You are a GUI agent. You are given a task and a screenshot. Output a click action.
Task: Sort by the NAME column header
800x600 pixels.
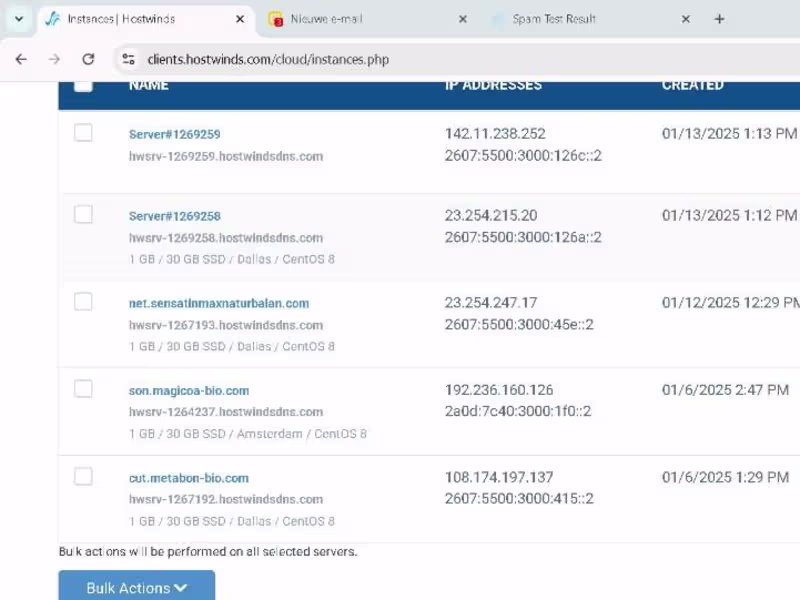pos(148,85)
